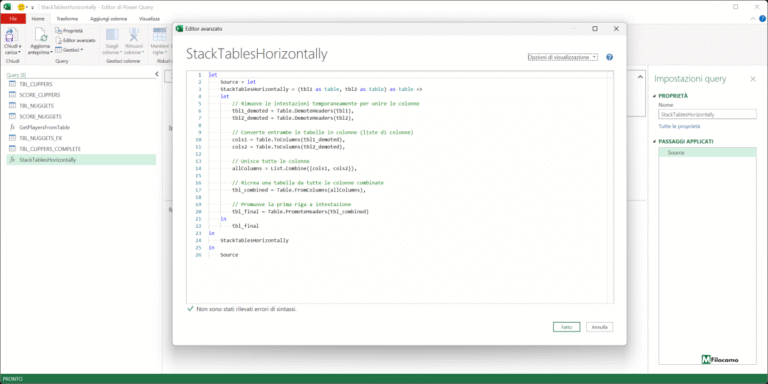Open Opzioni di visualizzazione dropdown

click(562, 57)
